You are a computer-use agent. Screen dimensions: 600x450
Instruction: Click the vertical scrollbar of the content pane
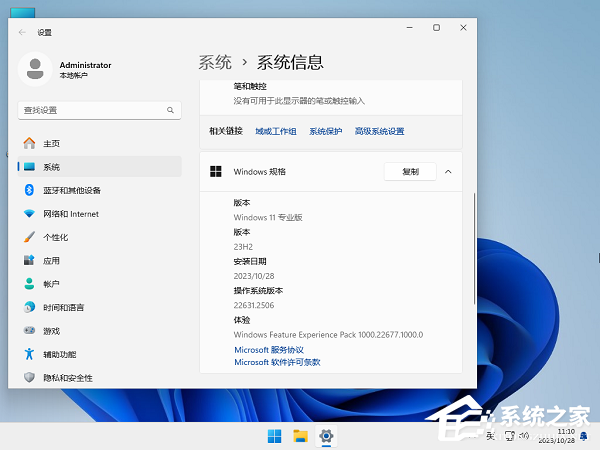coord(474,249)
